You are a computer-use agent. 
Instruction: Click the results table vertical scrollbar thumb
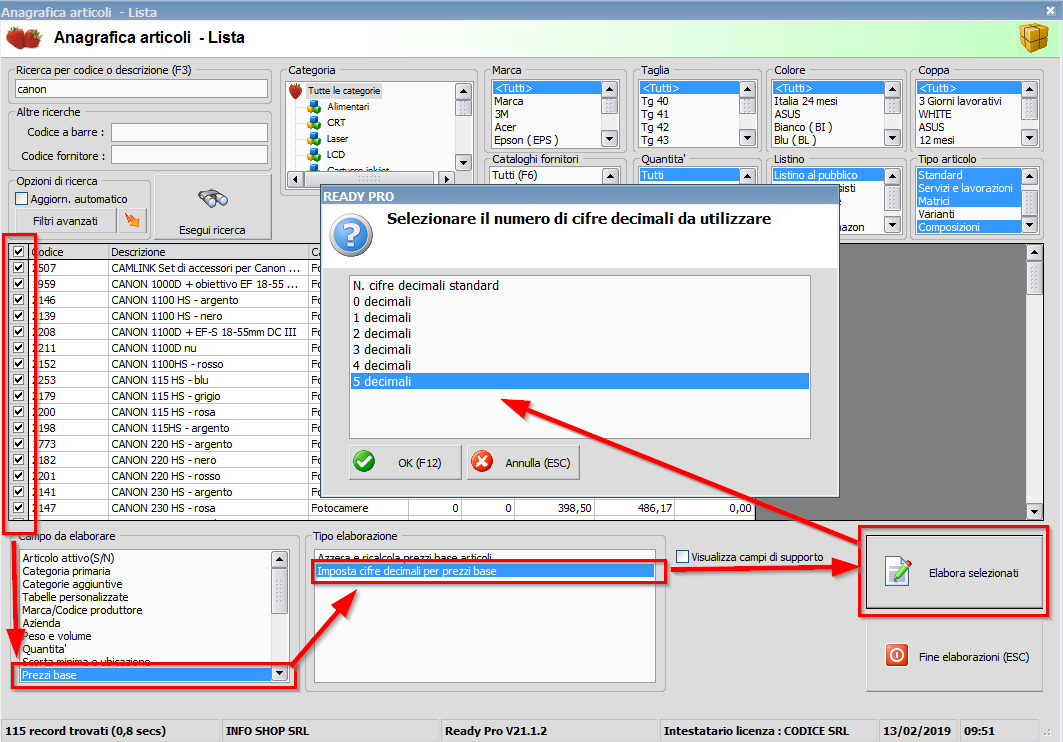point(1034,278)
